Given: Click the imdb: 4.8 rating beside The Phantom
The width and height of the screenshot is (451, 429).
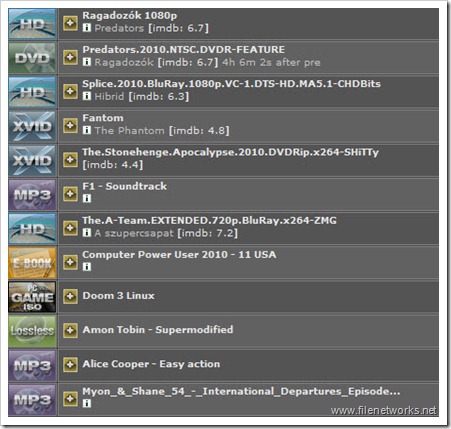Looking at the screenshot, I should pyautogui.click(x=199, y=130).
